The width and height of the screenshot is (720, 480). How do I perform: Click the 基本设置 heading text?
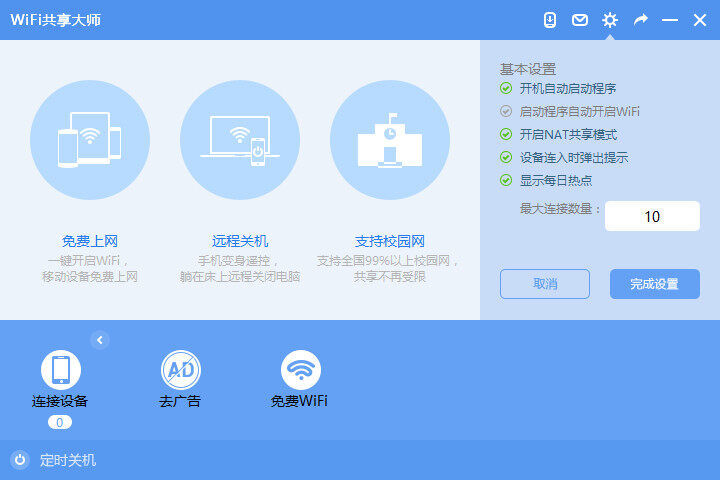(x=528, y=69)
